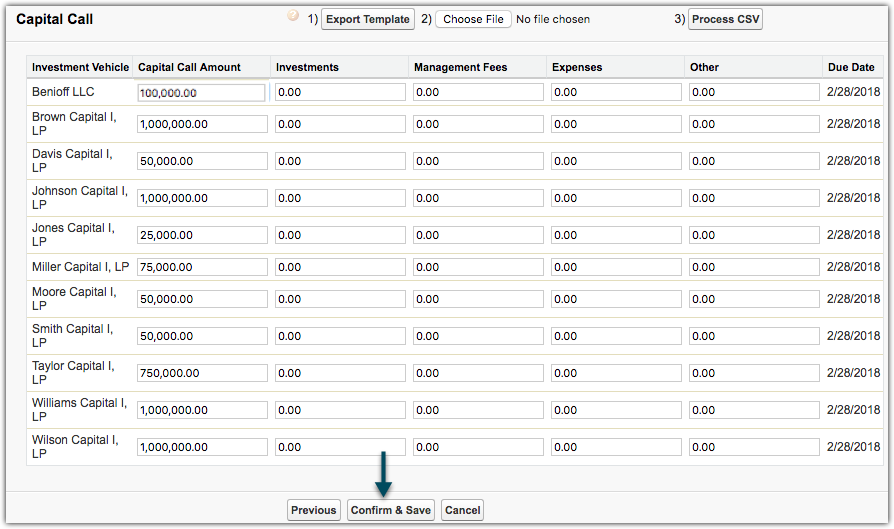Image resolution: width=894 pixels, height=529 pixels.
Task: Click Brown Capital I Other field
Action: tap(754, 124)
